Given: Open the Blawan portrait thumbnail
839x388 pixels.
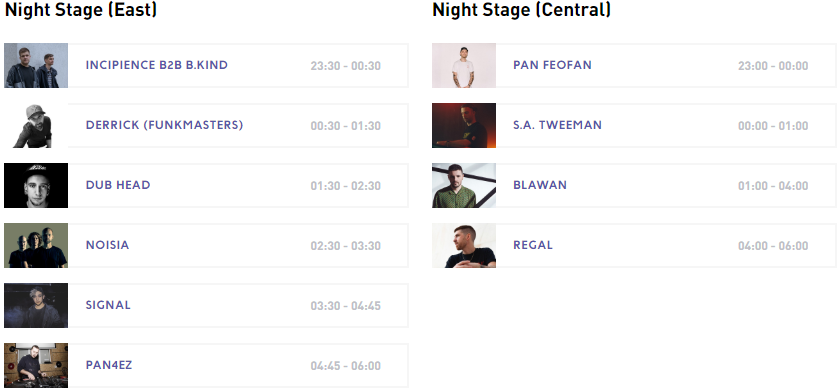Looking at the screenshot, I should [x=464, y=185].
